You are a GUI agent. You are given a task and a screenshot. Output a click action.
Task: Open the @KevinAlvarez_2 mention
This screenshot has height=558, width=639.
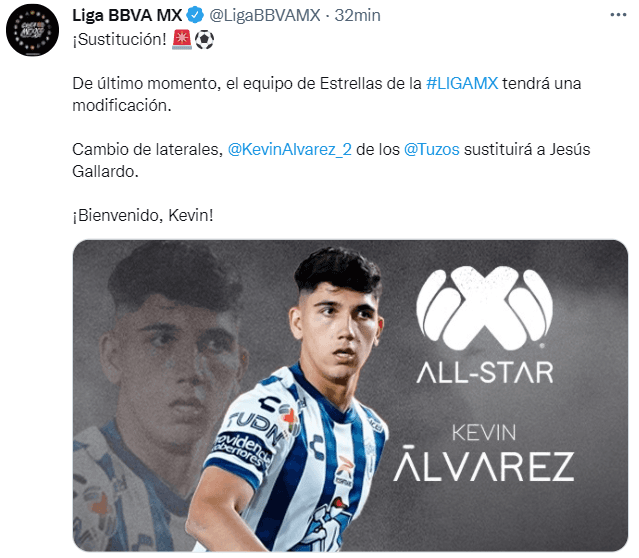(289, 149)
